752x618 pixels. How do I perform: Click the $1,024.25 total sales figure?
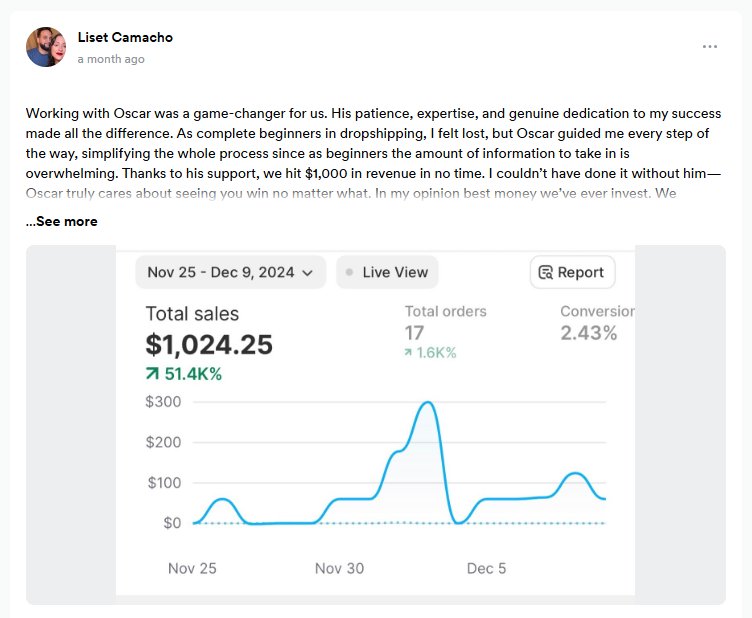click(x=209, y=344)
